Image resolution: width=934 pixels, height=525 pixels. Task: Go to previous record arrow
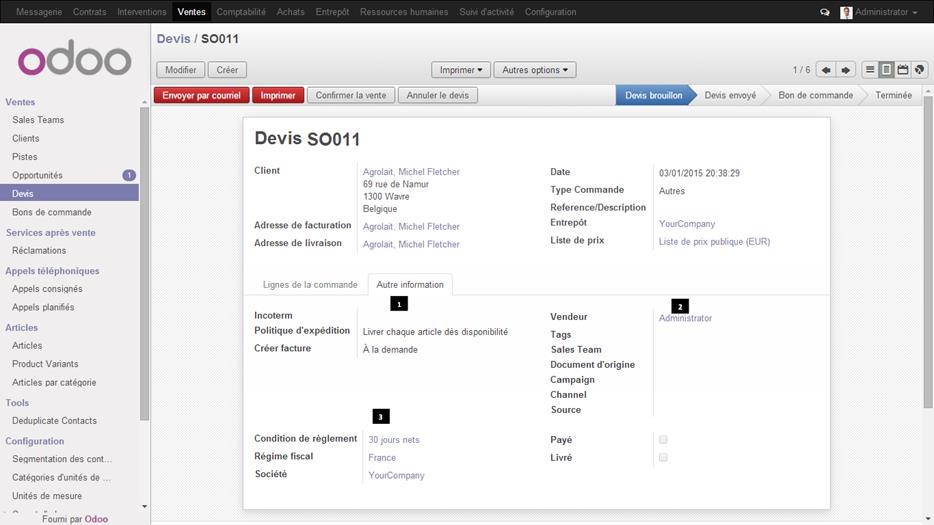tap(826, 70)
